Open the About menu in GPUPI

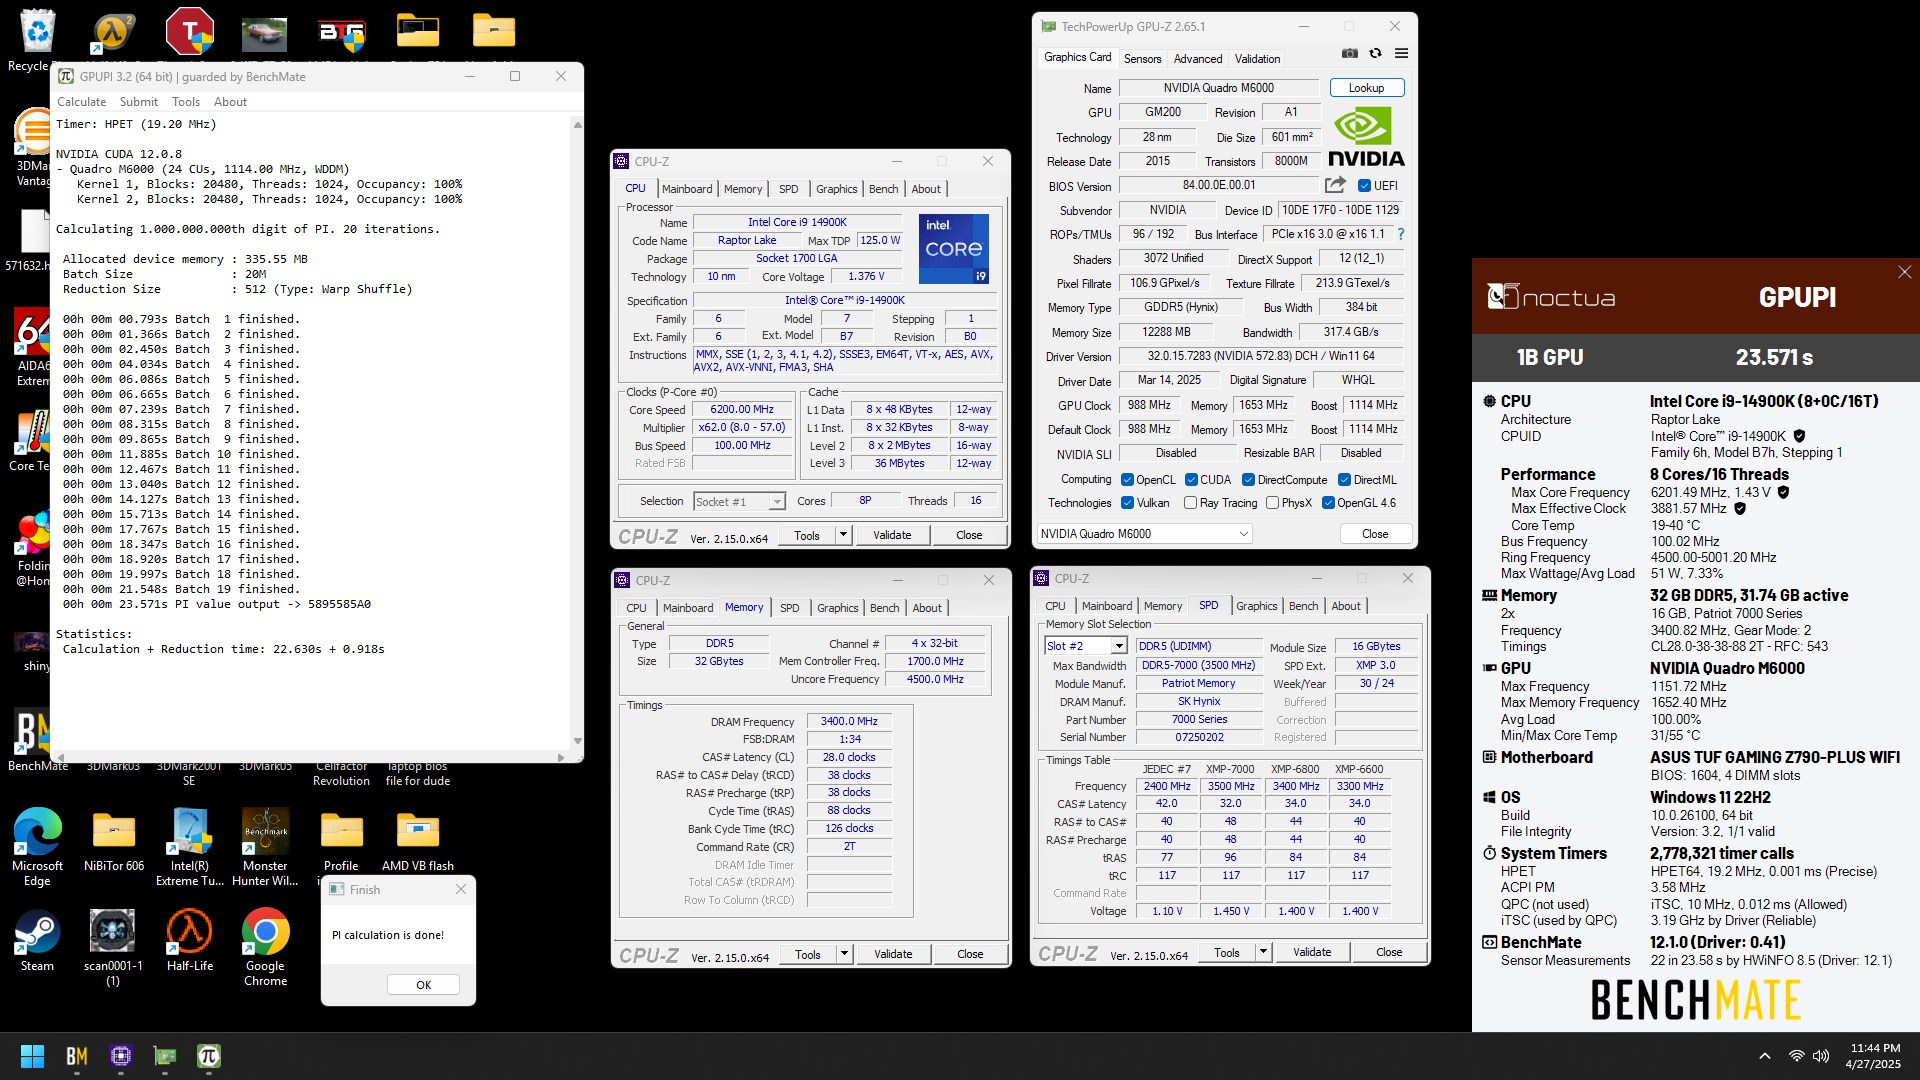(x=230, y=102)
